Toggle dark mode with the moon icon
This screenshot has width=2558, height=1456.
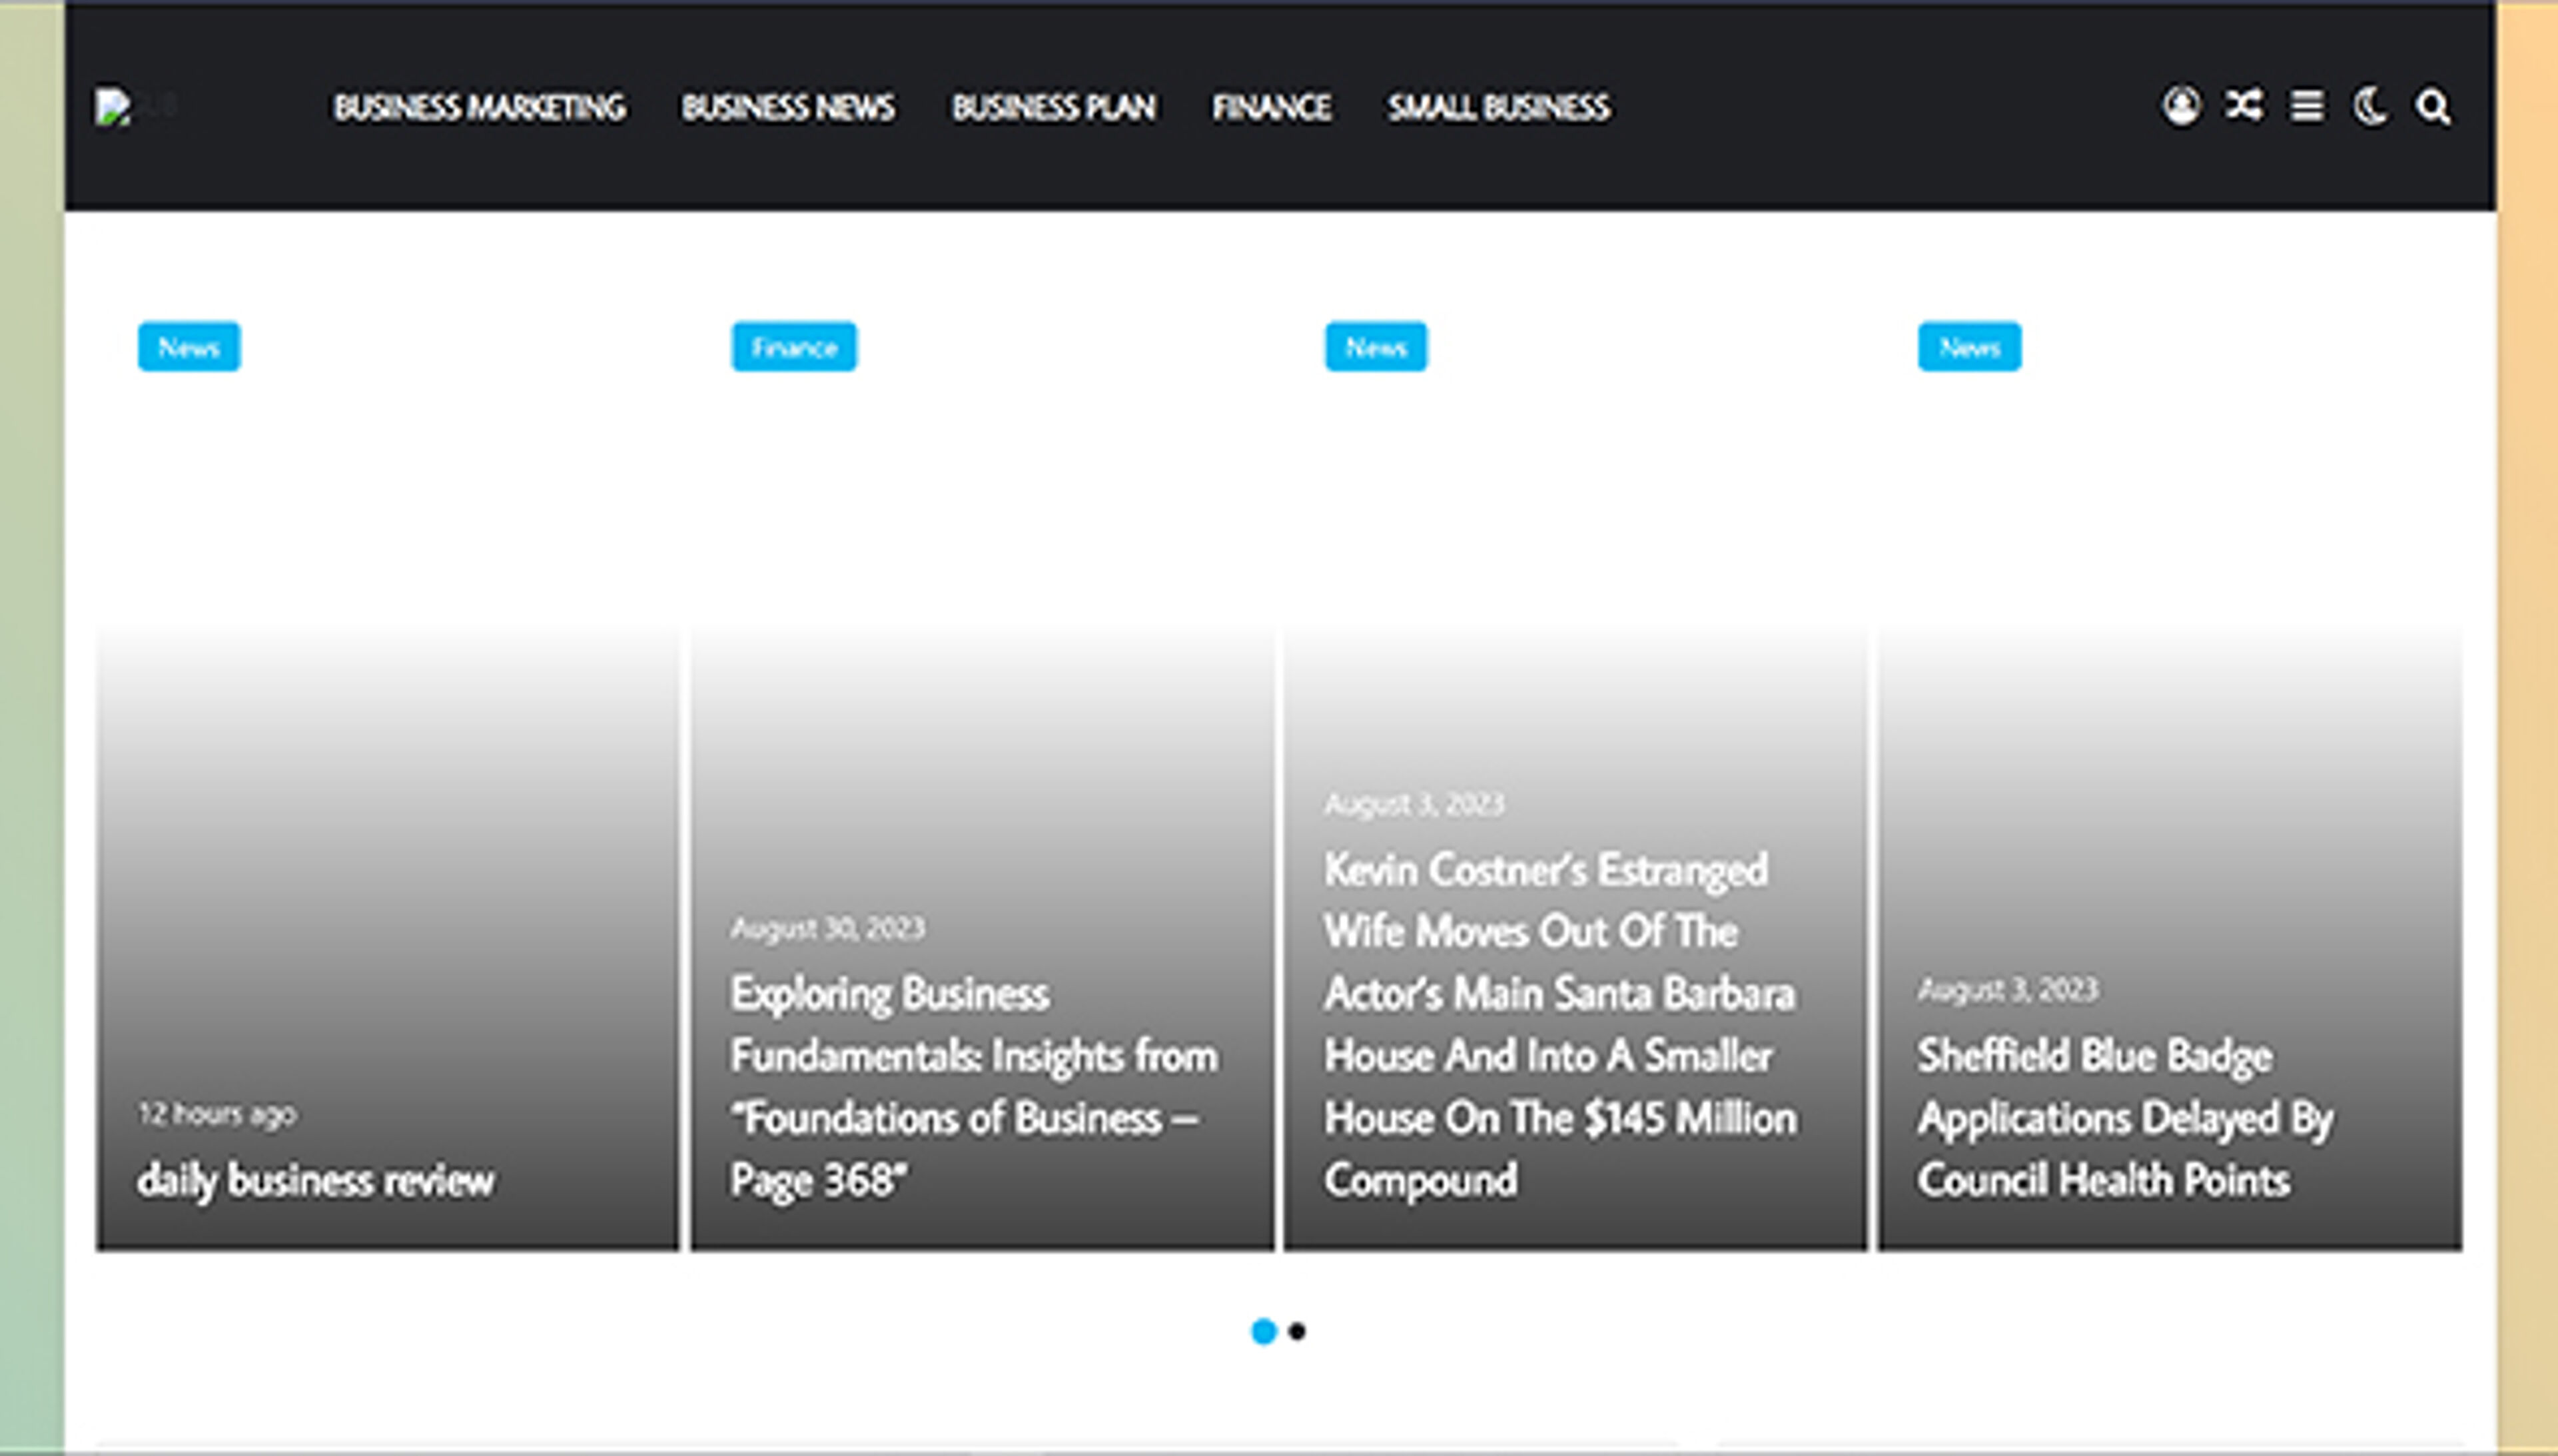point(2370,107)
